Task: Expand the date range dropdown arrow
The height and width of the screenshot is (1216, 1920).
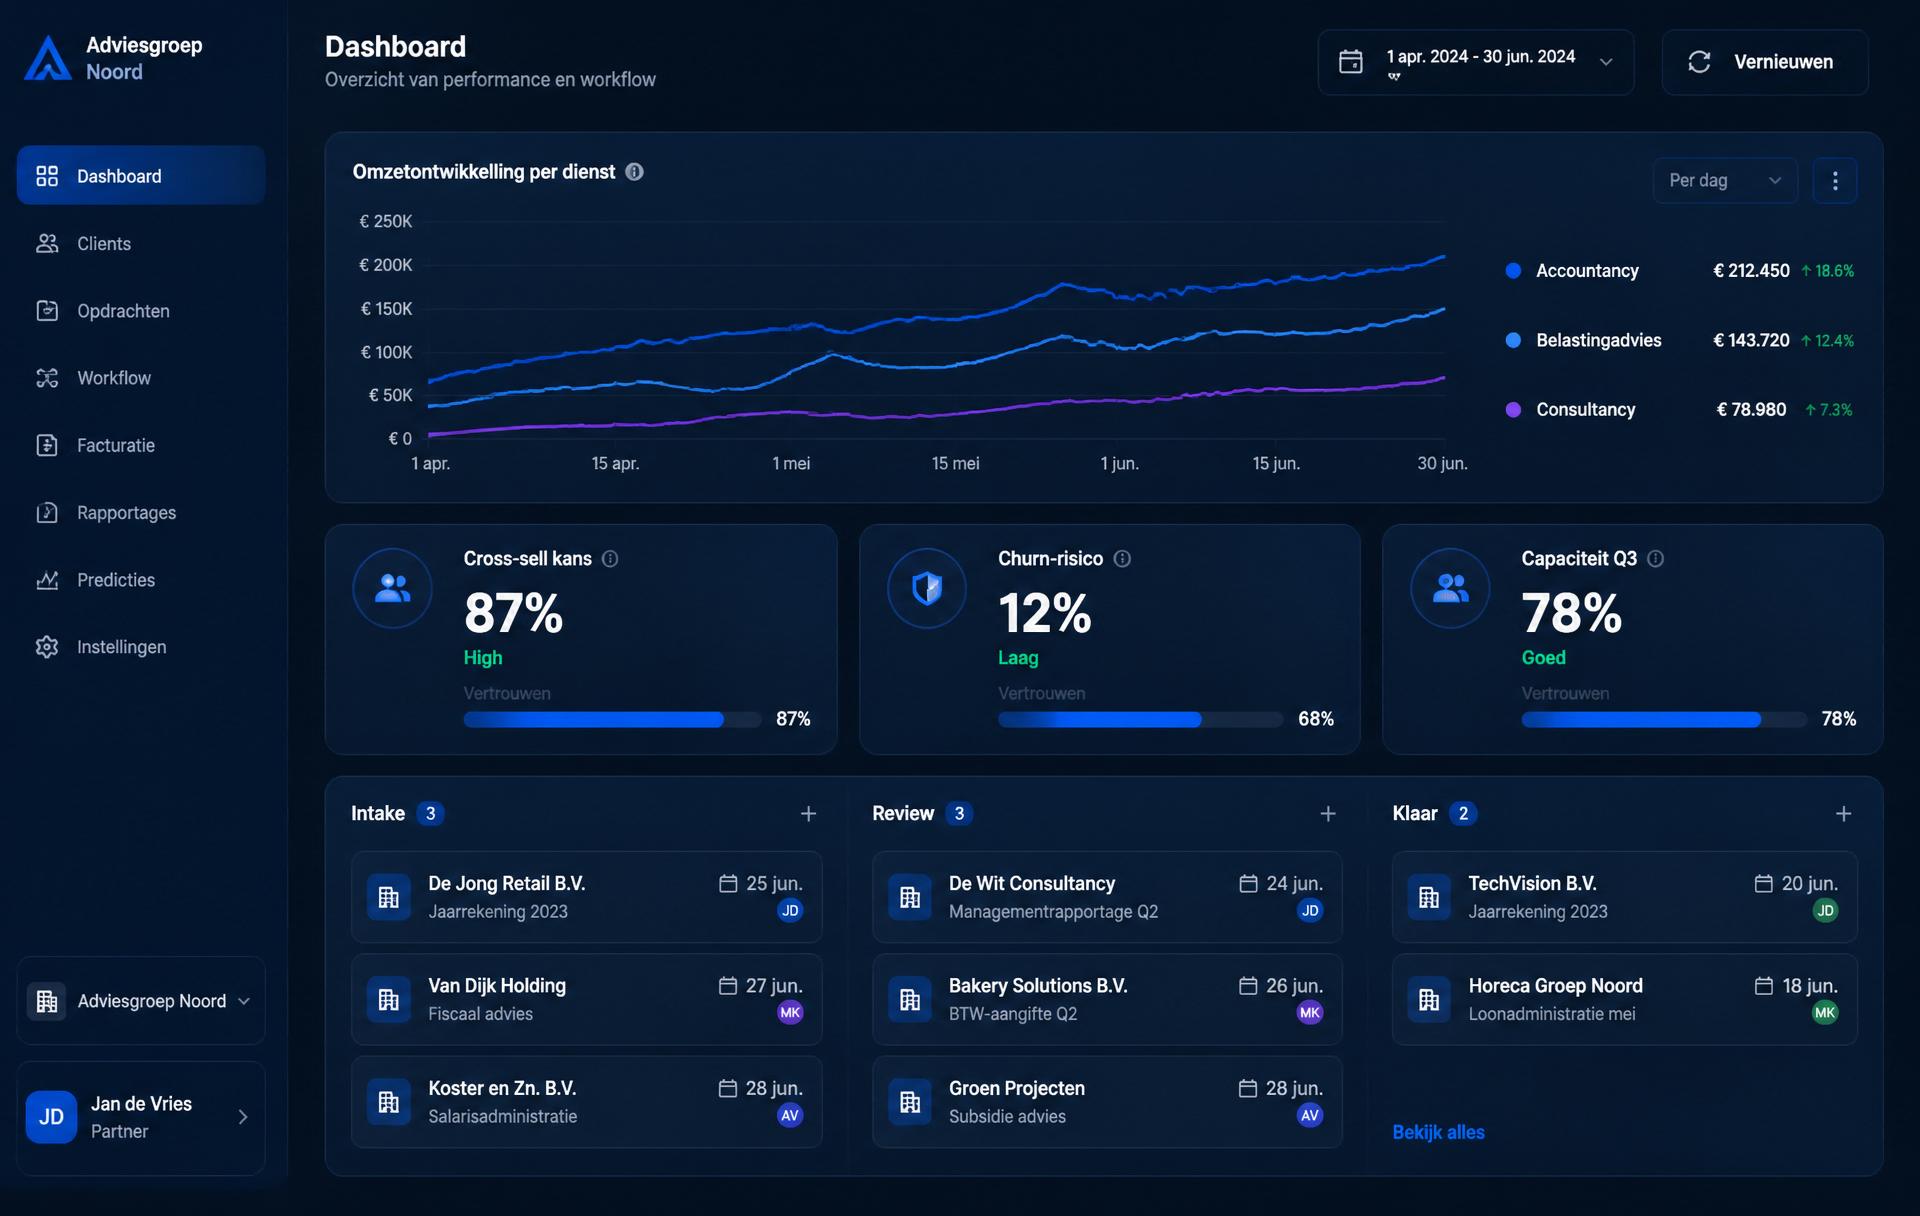Action: tap(1606, 62)
